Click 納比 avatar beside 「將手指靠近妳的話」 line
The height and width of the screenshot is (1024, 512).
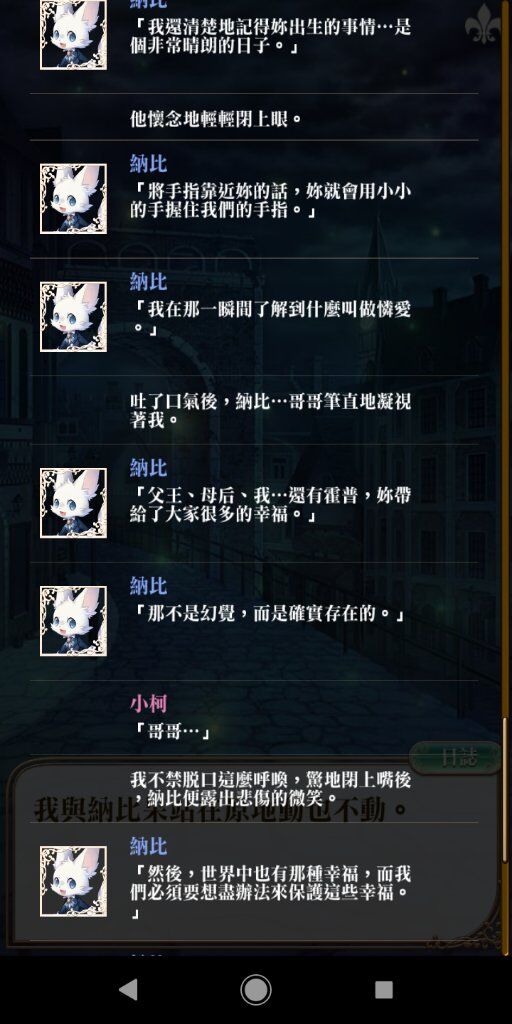[73, 199]
